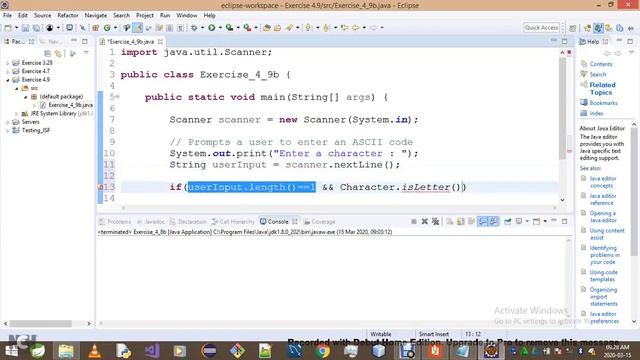Viewport: 640px width, 360px height.
Task: Click Collapse All in Package Explorer
Action: point(47,53)
